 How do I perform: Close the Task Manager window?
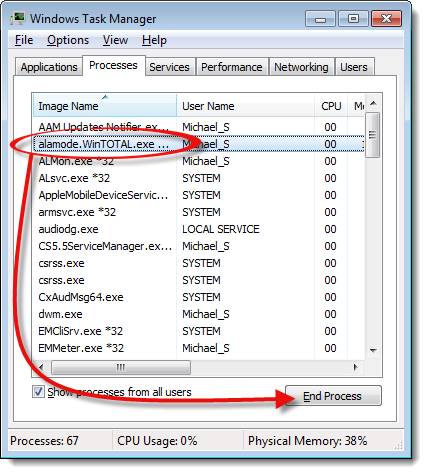(386, 19)
